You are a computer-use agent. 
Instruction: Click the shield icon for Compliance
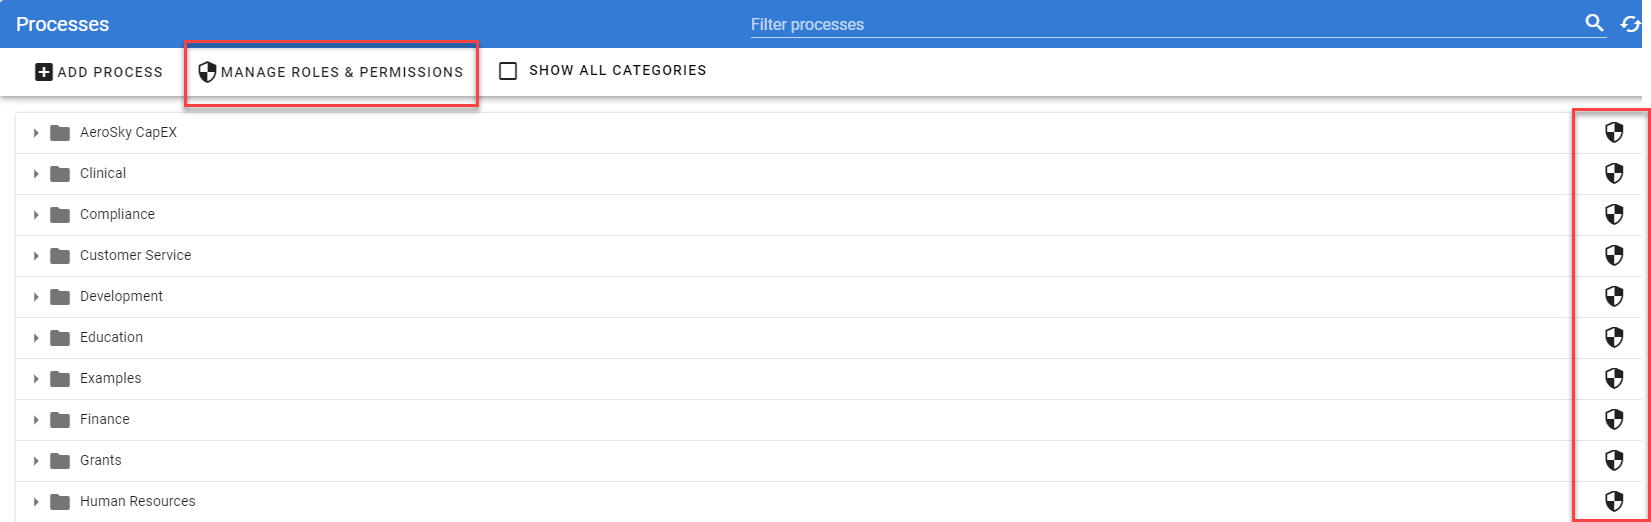click(1614, 215)
